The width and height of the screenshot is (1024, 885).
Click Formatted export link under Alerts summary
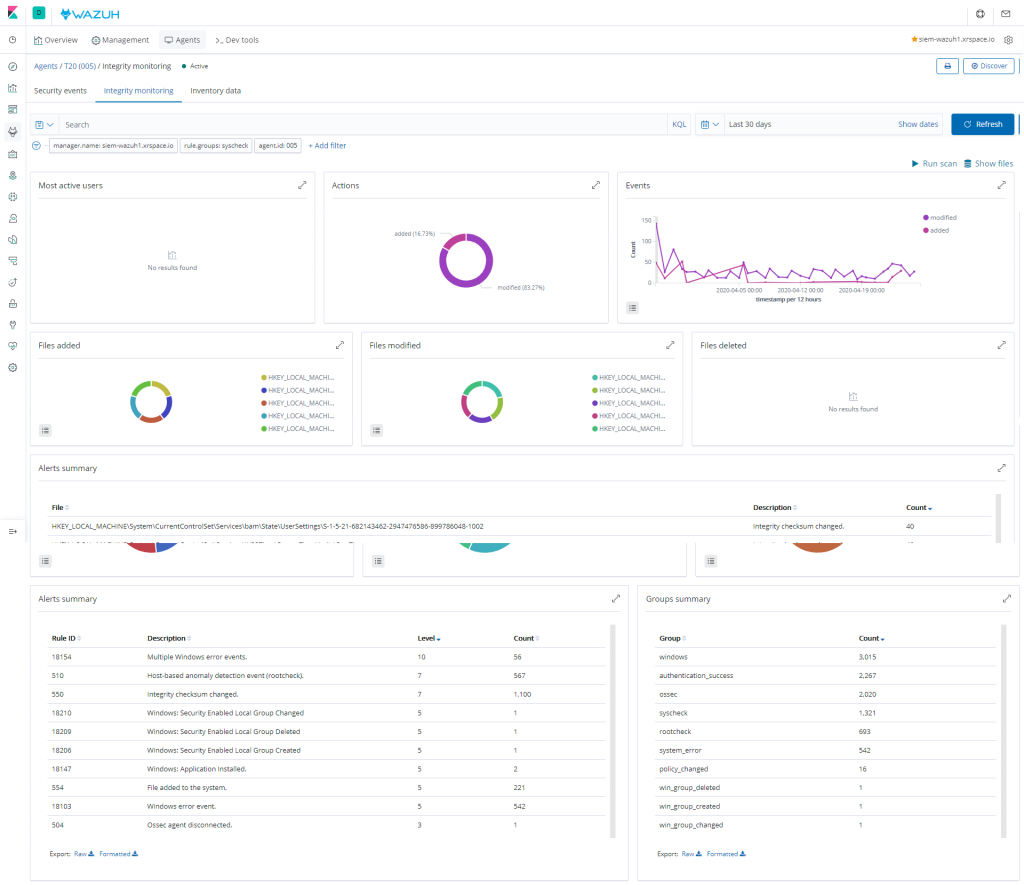[118, 854]
